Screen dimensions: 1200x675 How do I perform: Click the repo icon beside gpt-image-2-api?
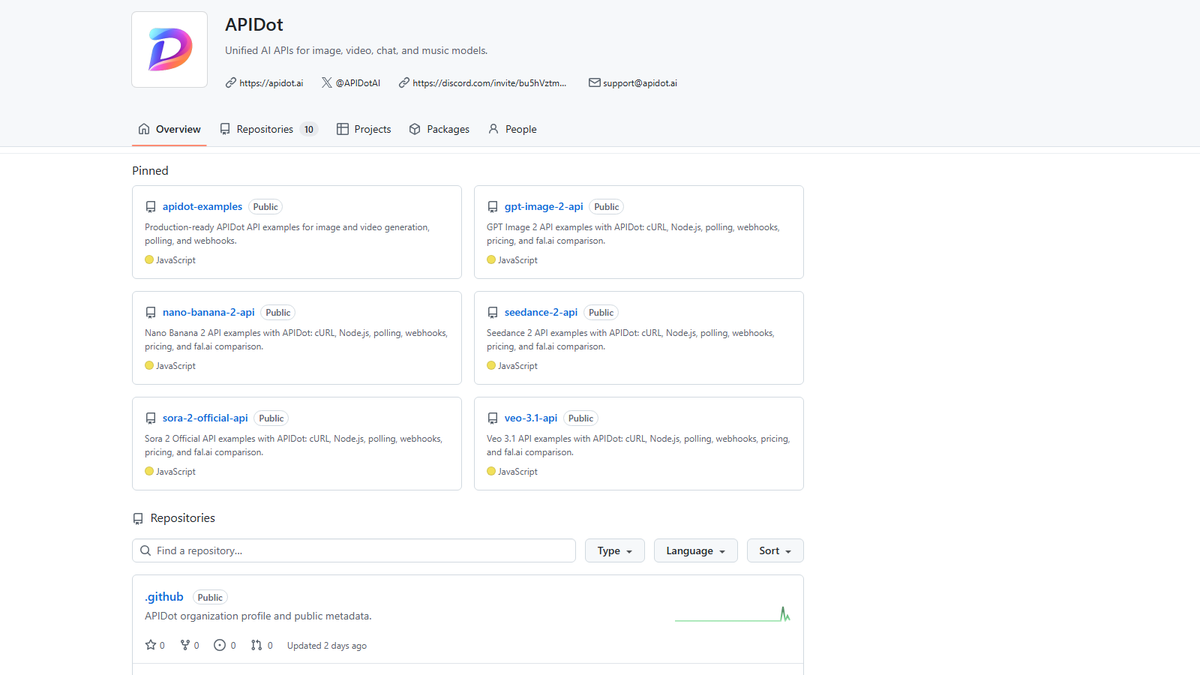(493, 207)
